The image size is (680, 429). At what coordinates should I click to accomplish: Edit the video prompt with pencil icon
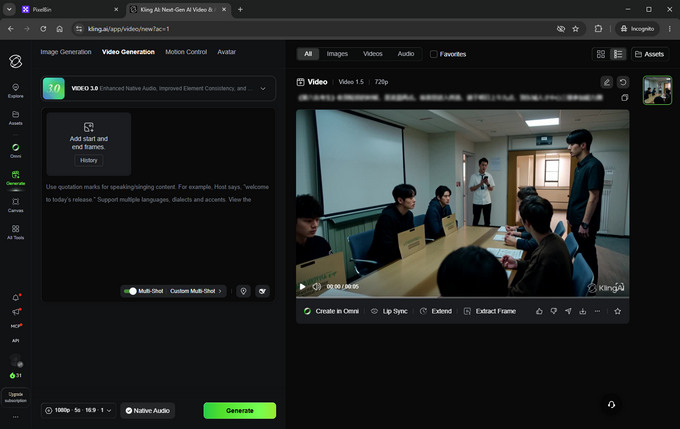click(x=606, y=82)
